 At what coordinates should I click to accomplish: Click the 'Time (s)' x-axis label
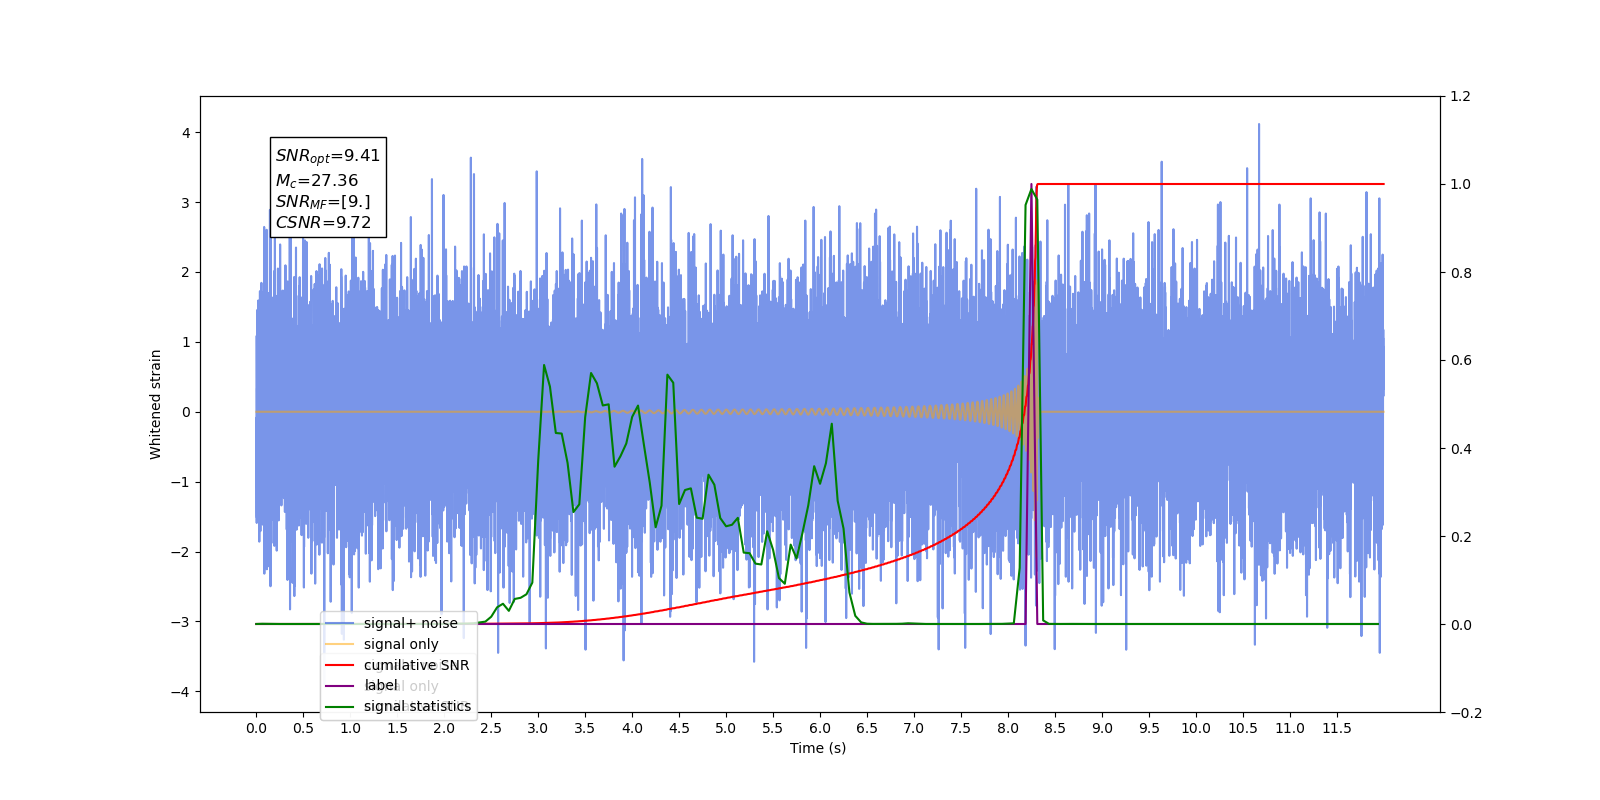818,748
